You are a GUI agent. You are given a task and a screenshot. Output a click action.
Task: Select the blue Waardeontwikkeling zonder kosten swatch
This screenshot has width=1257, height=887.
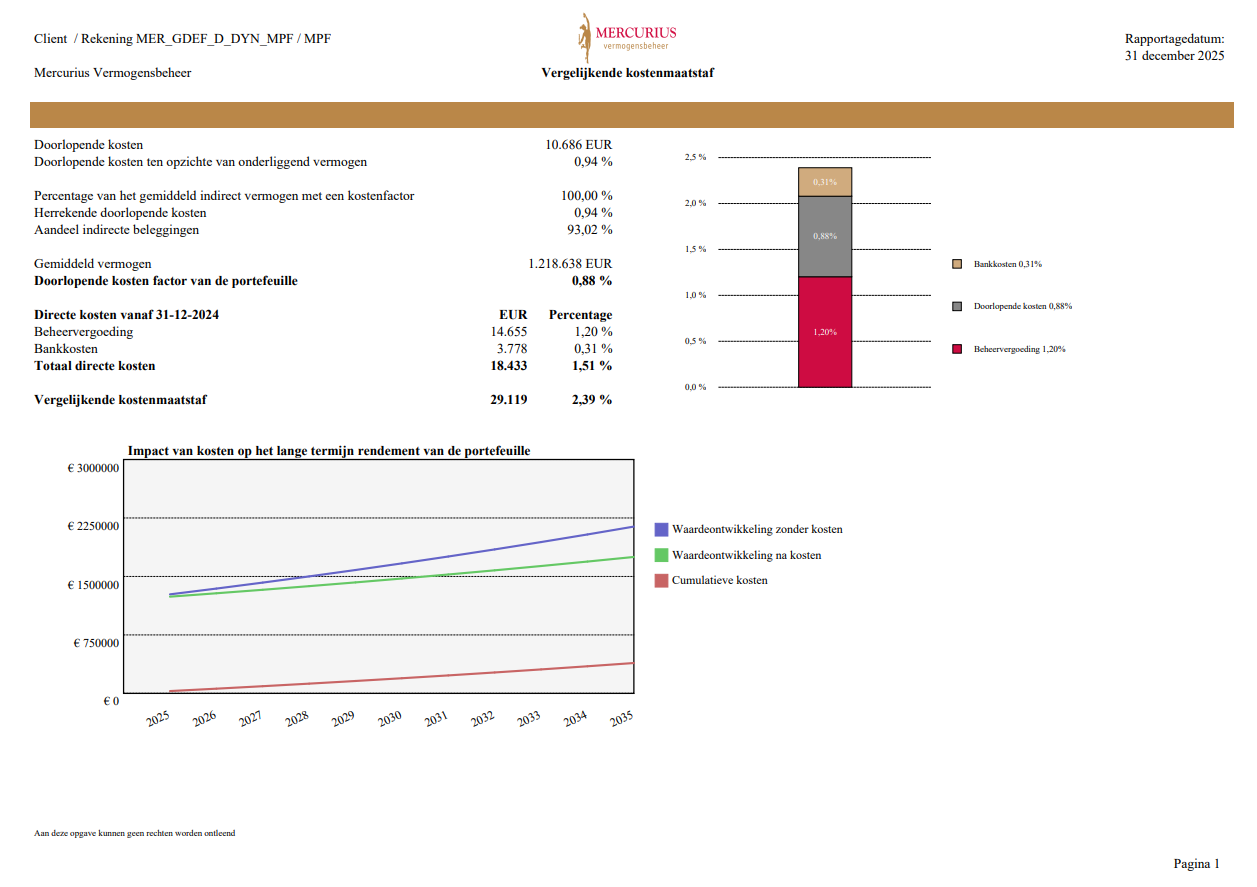(661, 529)
